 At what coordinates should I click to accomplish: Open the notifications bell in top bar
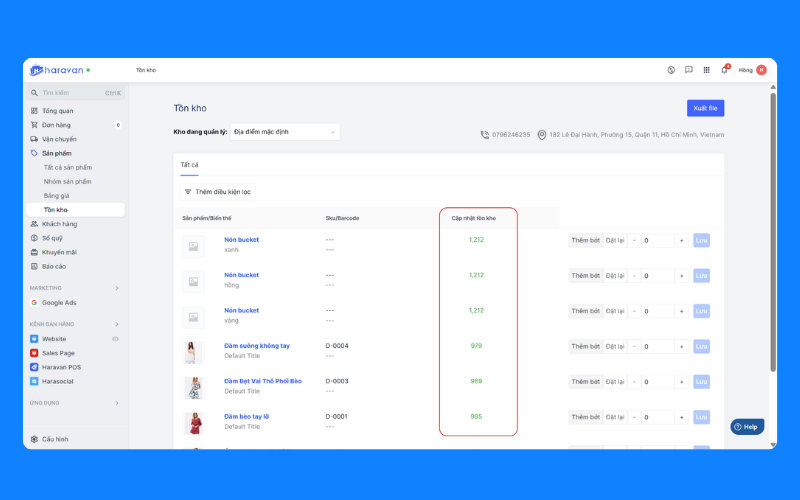click(x=725, y=70)
